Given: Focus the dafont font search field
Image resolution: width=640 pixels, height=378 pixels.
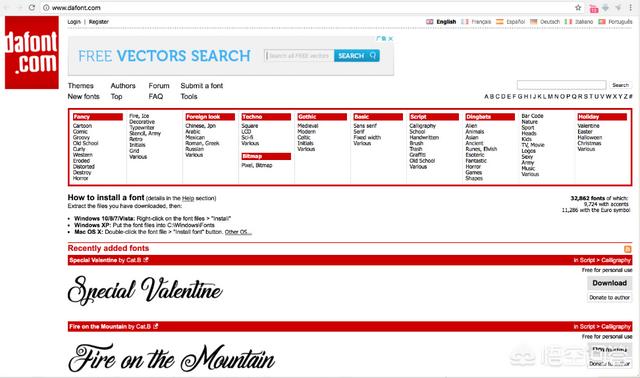Looking at the screenshot, I should coord(561,85).
